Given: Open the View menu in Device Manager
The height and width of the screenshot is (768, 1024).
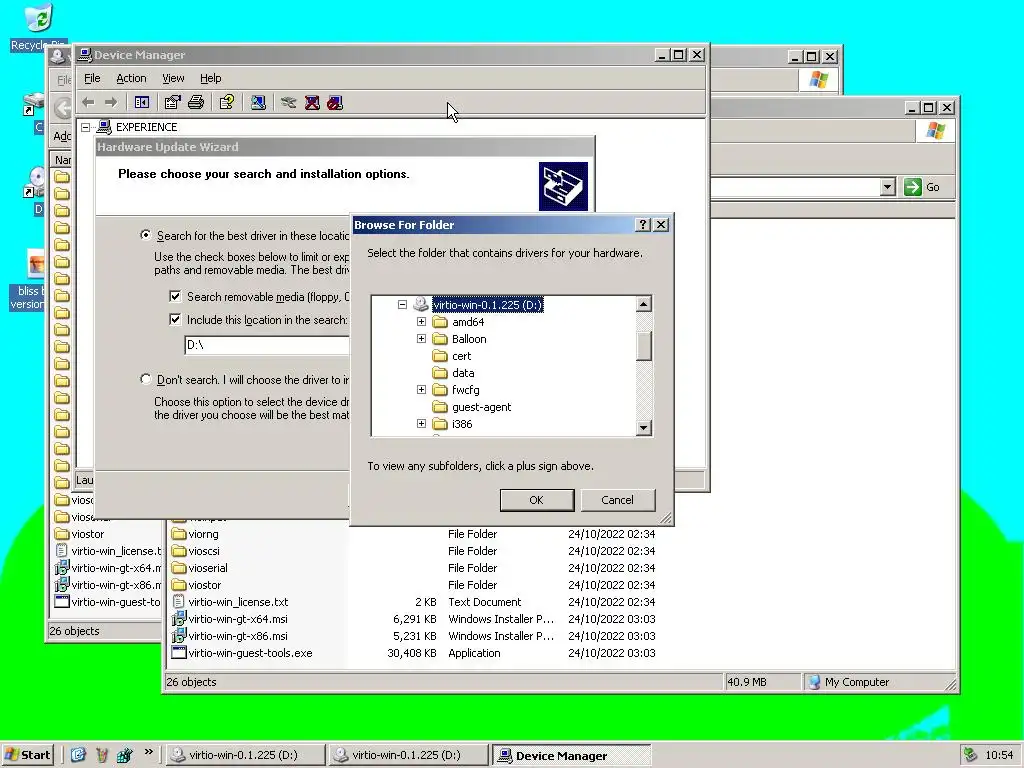Looking at the screenshot, I should click(x=173, y=78).
